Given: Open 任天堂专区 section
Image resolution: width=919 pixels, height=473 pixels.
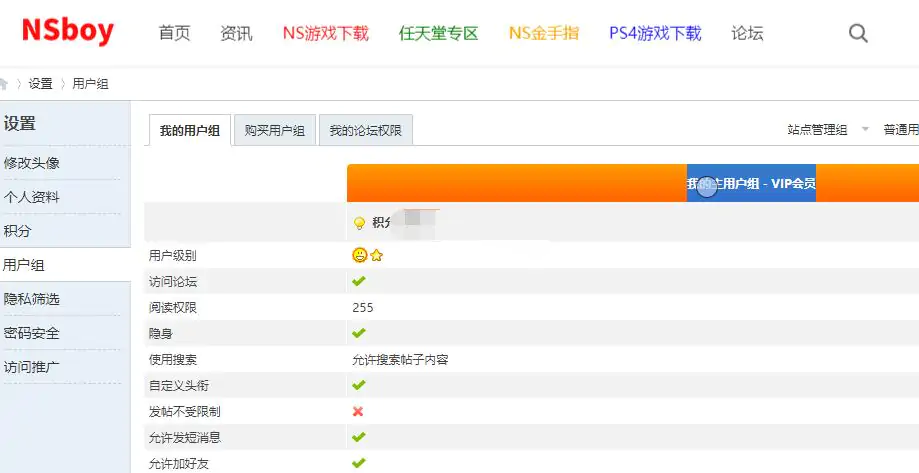Looking at the screenshot, I should tap(438, 33).
